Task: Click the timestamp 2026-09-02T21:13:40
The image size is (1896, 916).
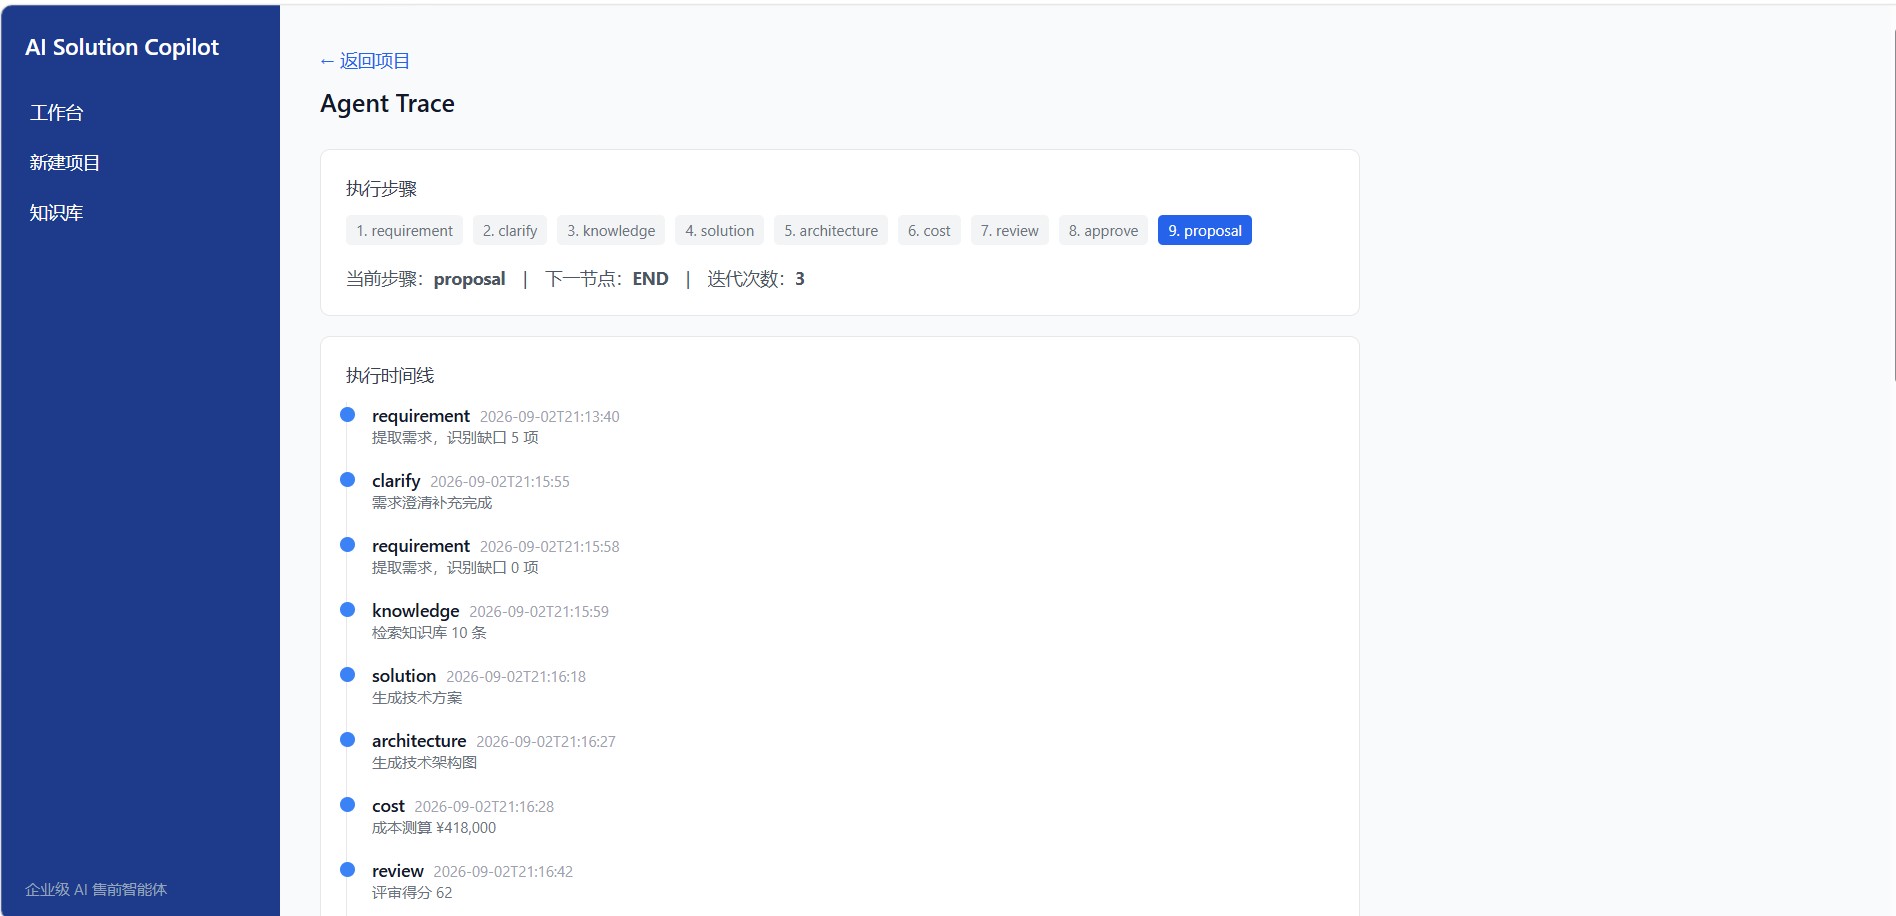Action: click(550, 417)
